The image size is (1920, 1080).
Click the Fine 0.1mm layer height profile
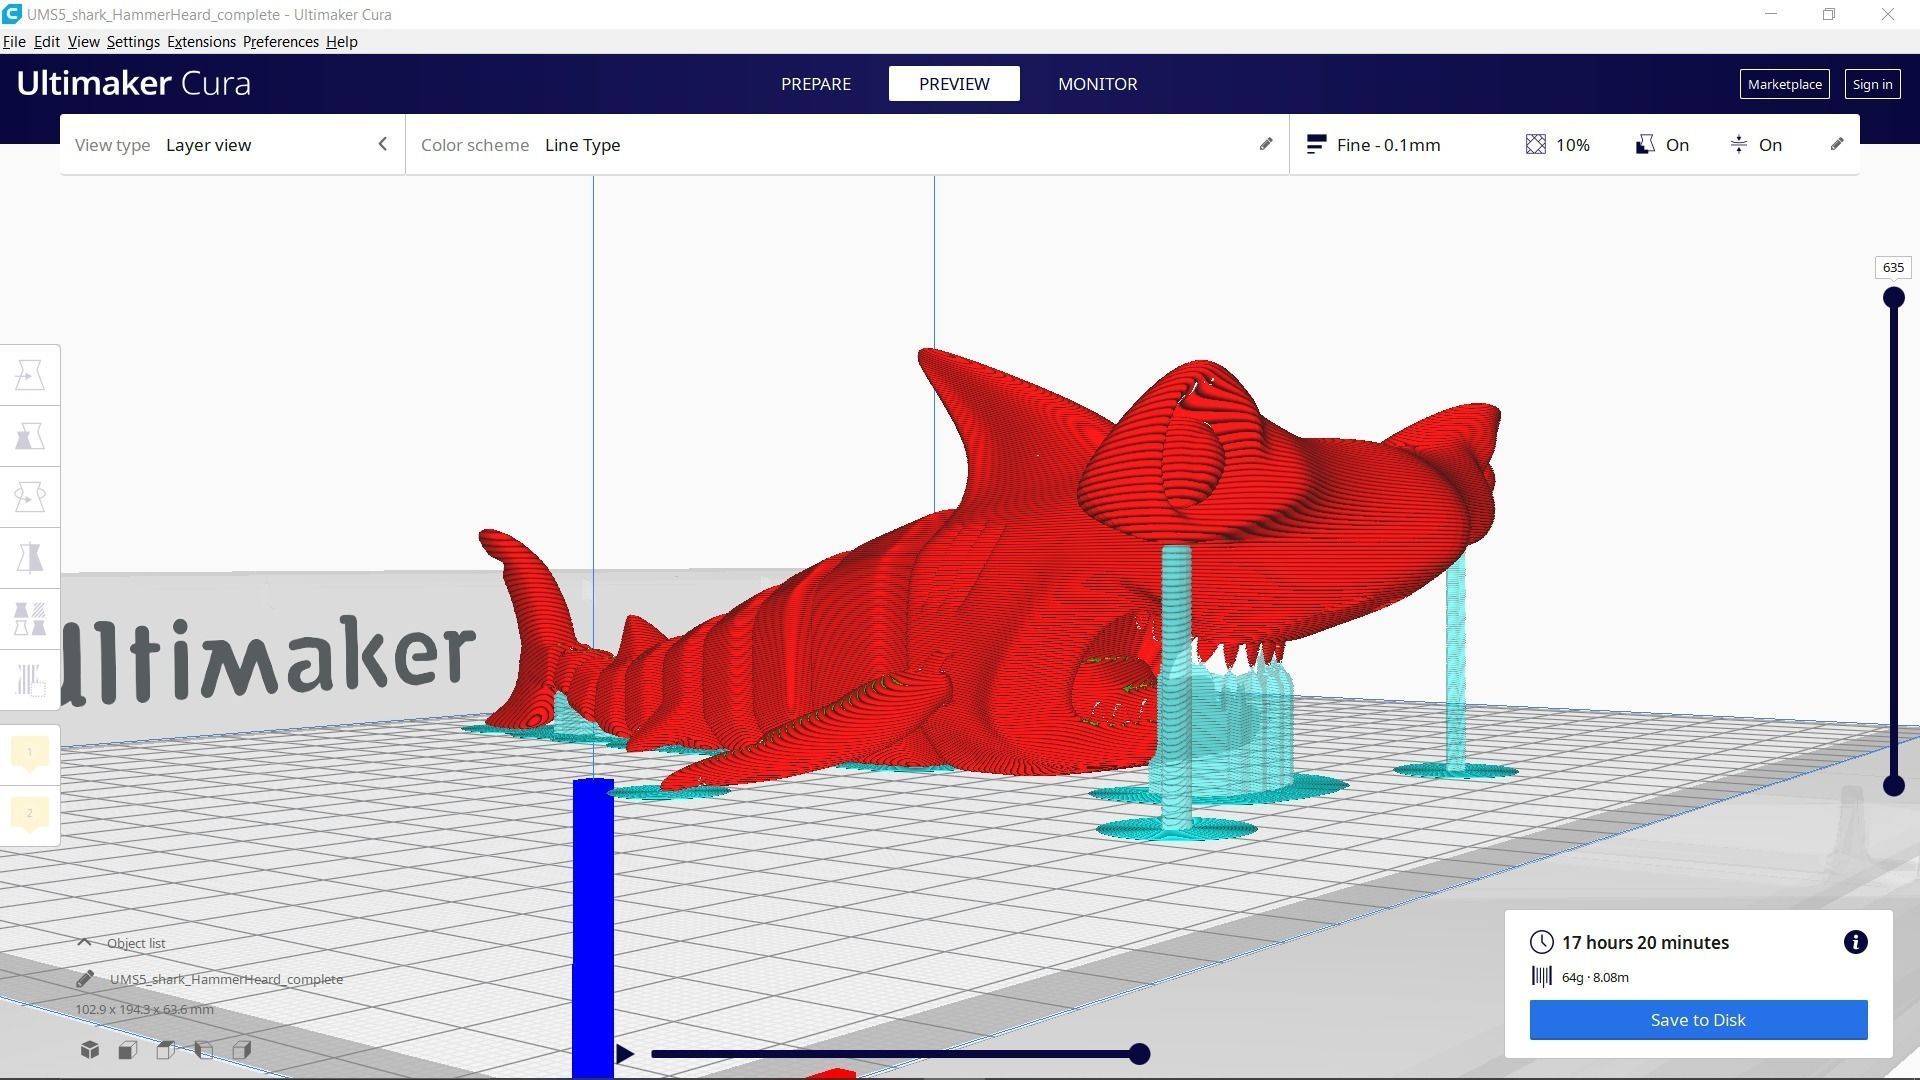(x=1374, y=145)
